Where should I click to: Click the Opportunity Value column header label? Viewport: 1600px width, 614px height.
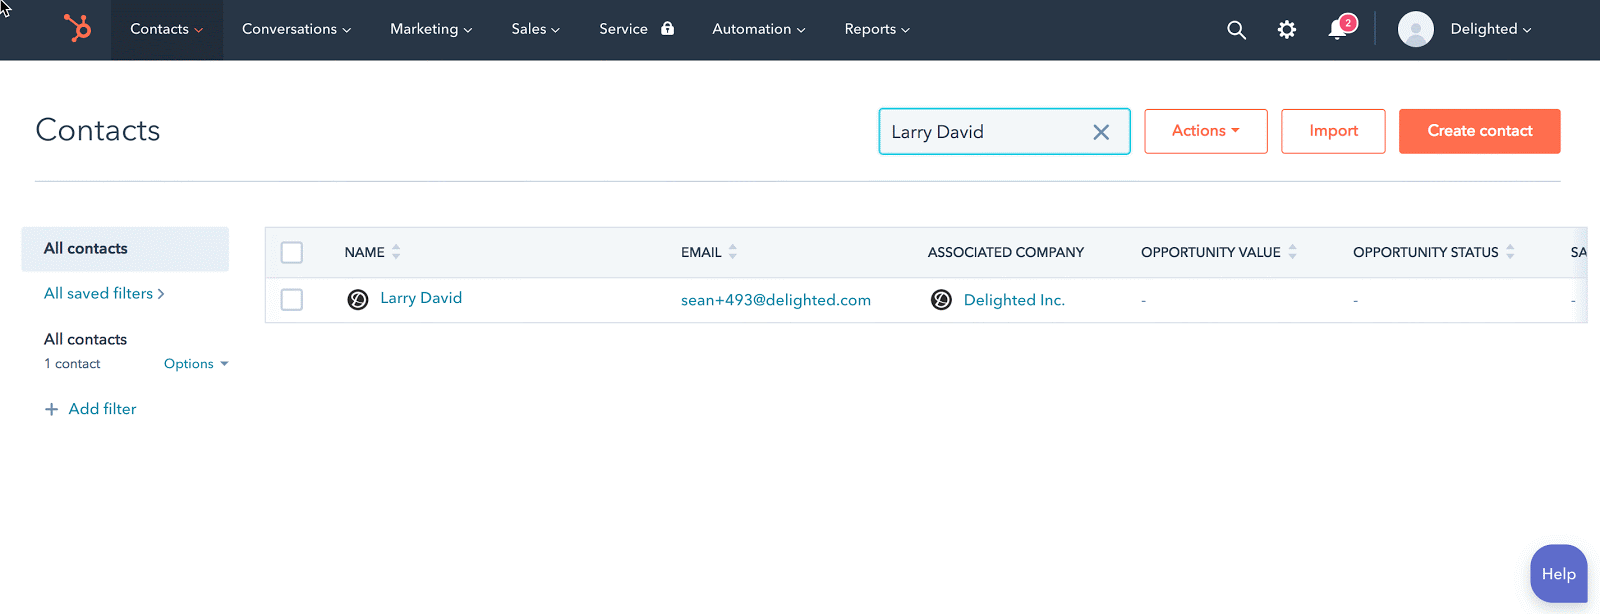click(x=1211, y=252)
